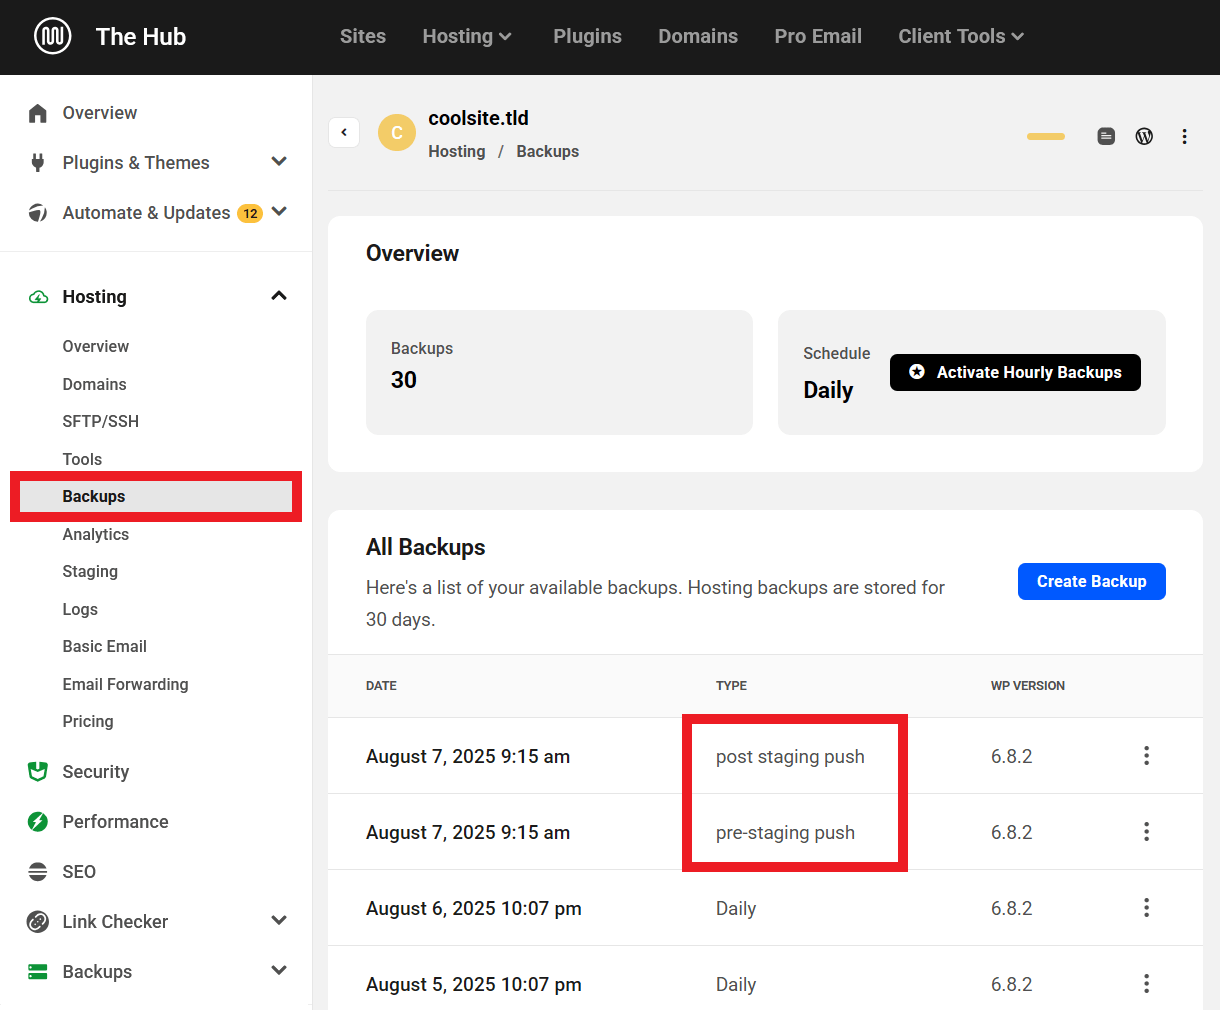1220x1010 pixels.
Task: Select Domains under Hosting submenu
Action: click(x=94, y=384)
